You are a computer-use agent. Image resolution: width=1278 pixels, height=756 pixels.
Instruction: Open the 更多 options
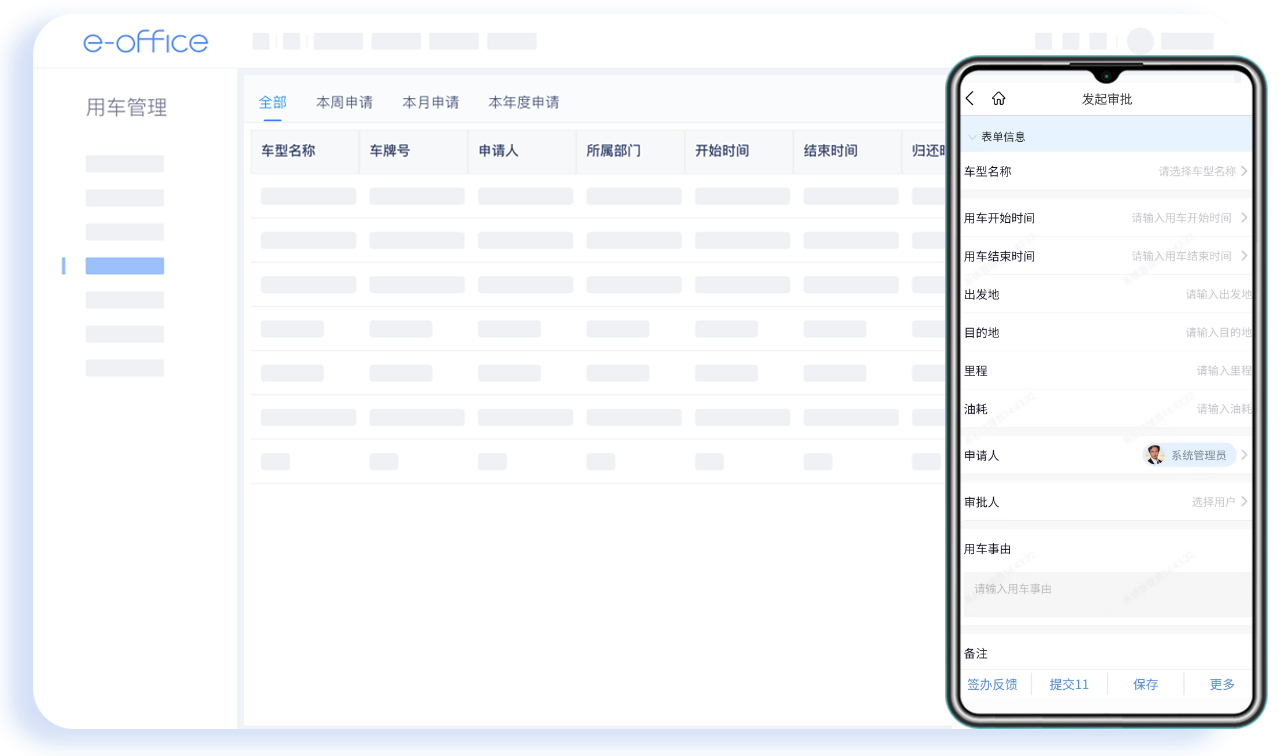1222,684
